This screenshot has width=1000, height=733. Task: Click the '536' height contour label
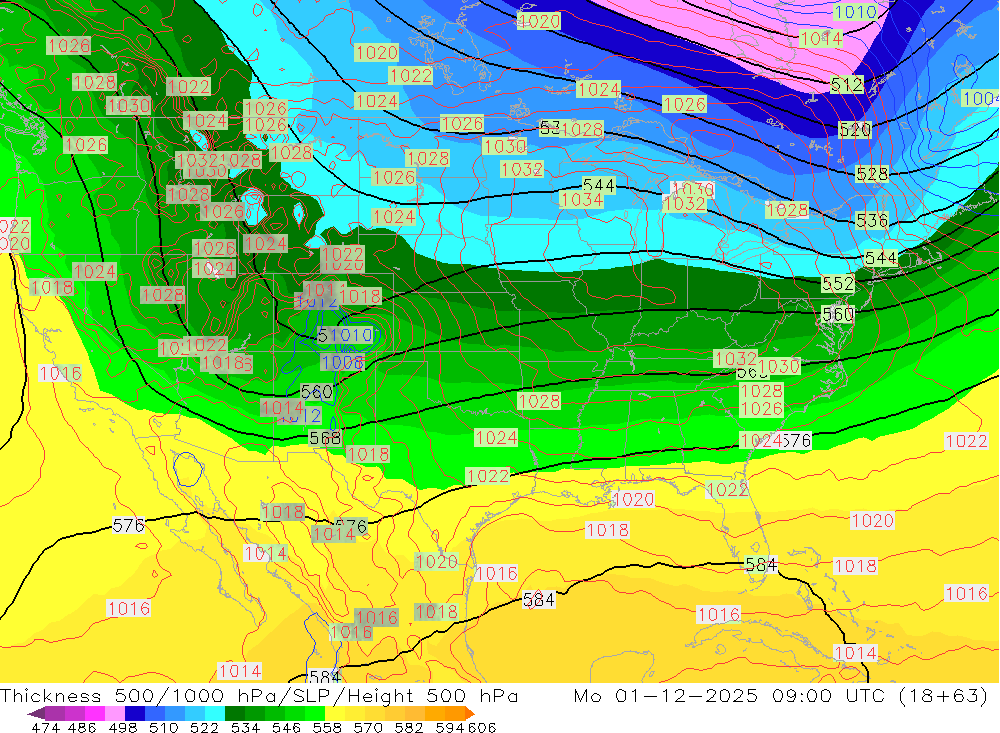(872, 220)
